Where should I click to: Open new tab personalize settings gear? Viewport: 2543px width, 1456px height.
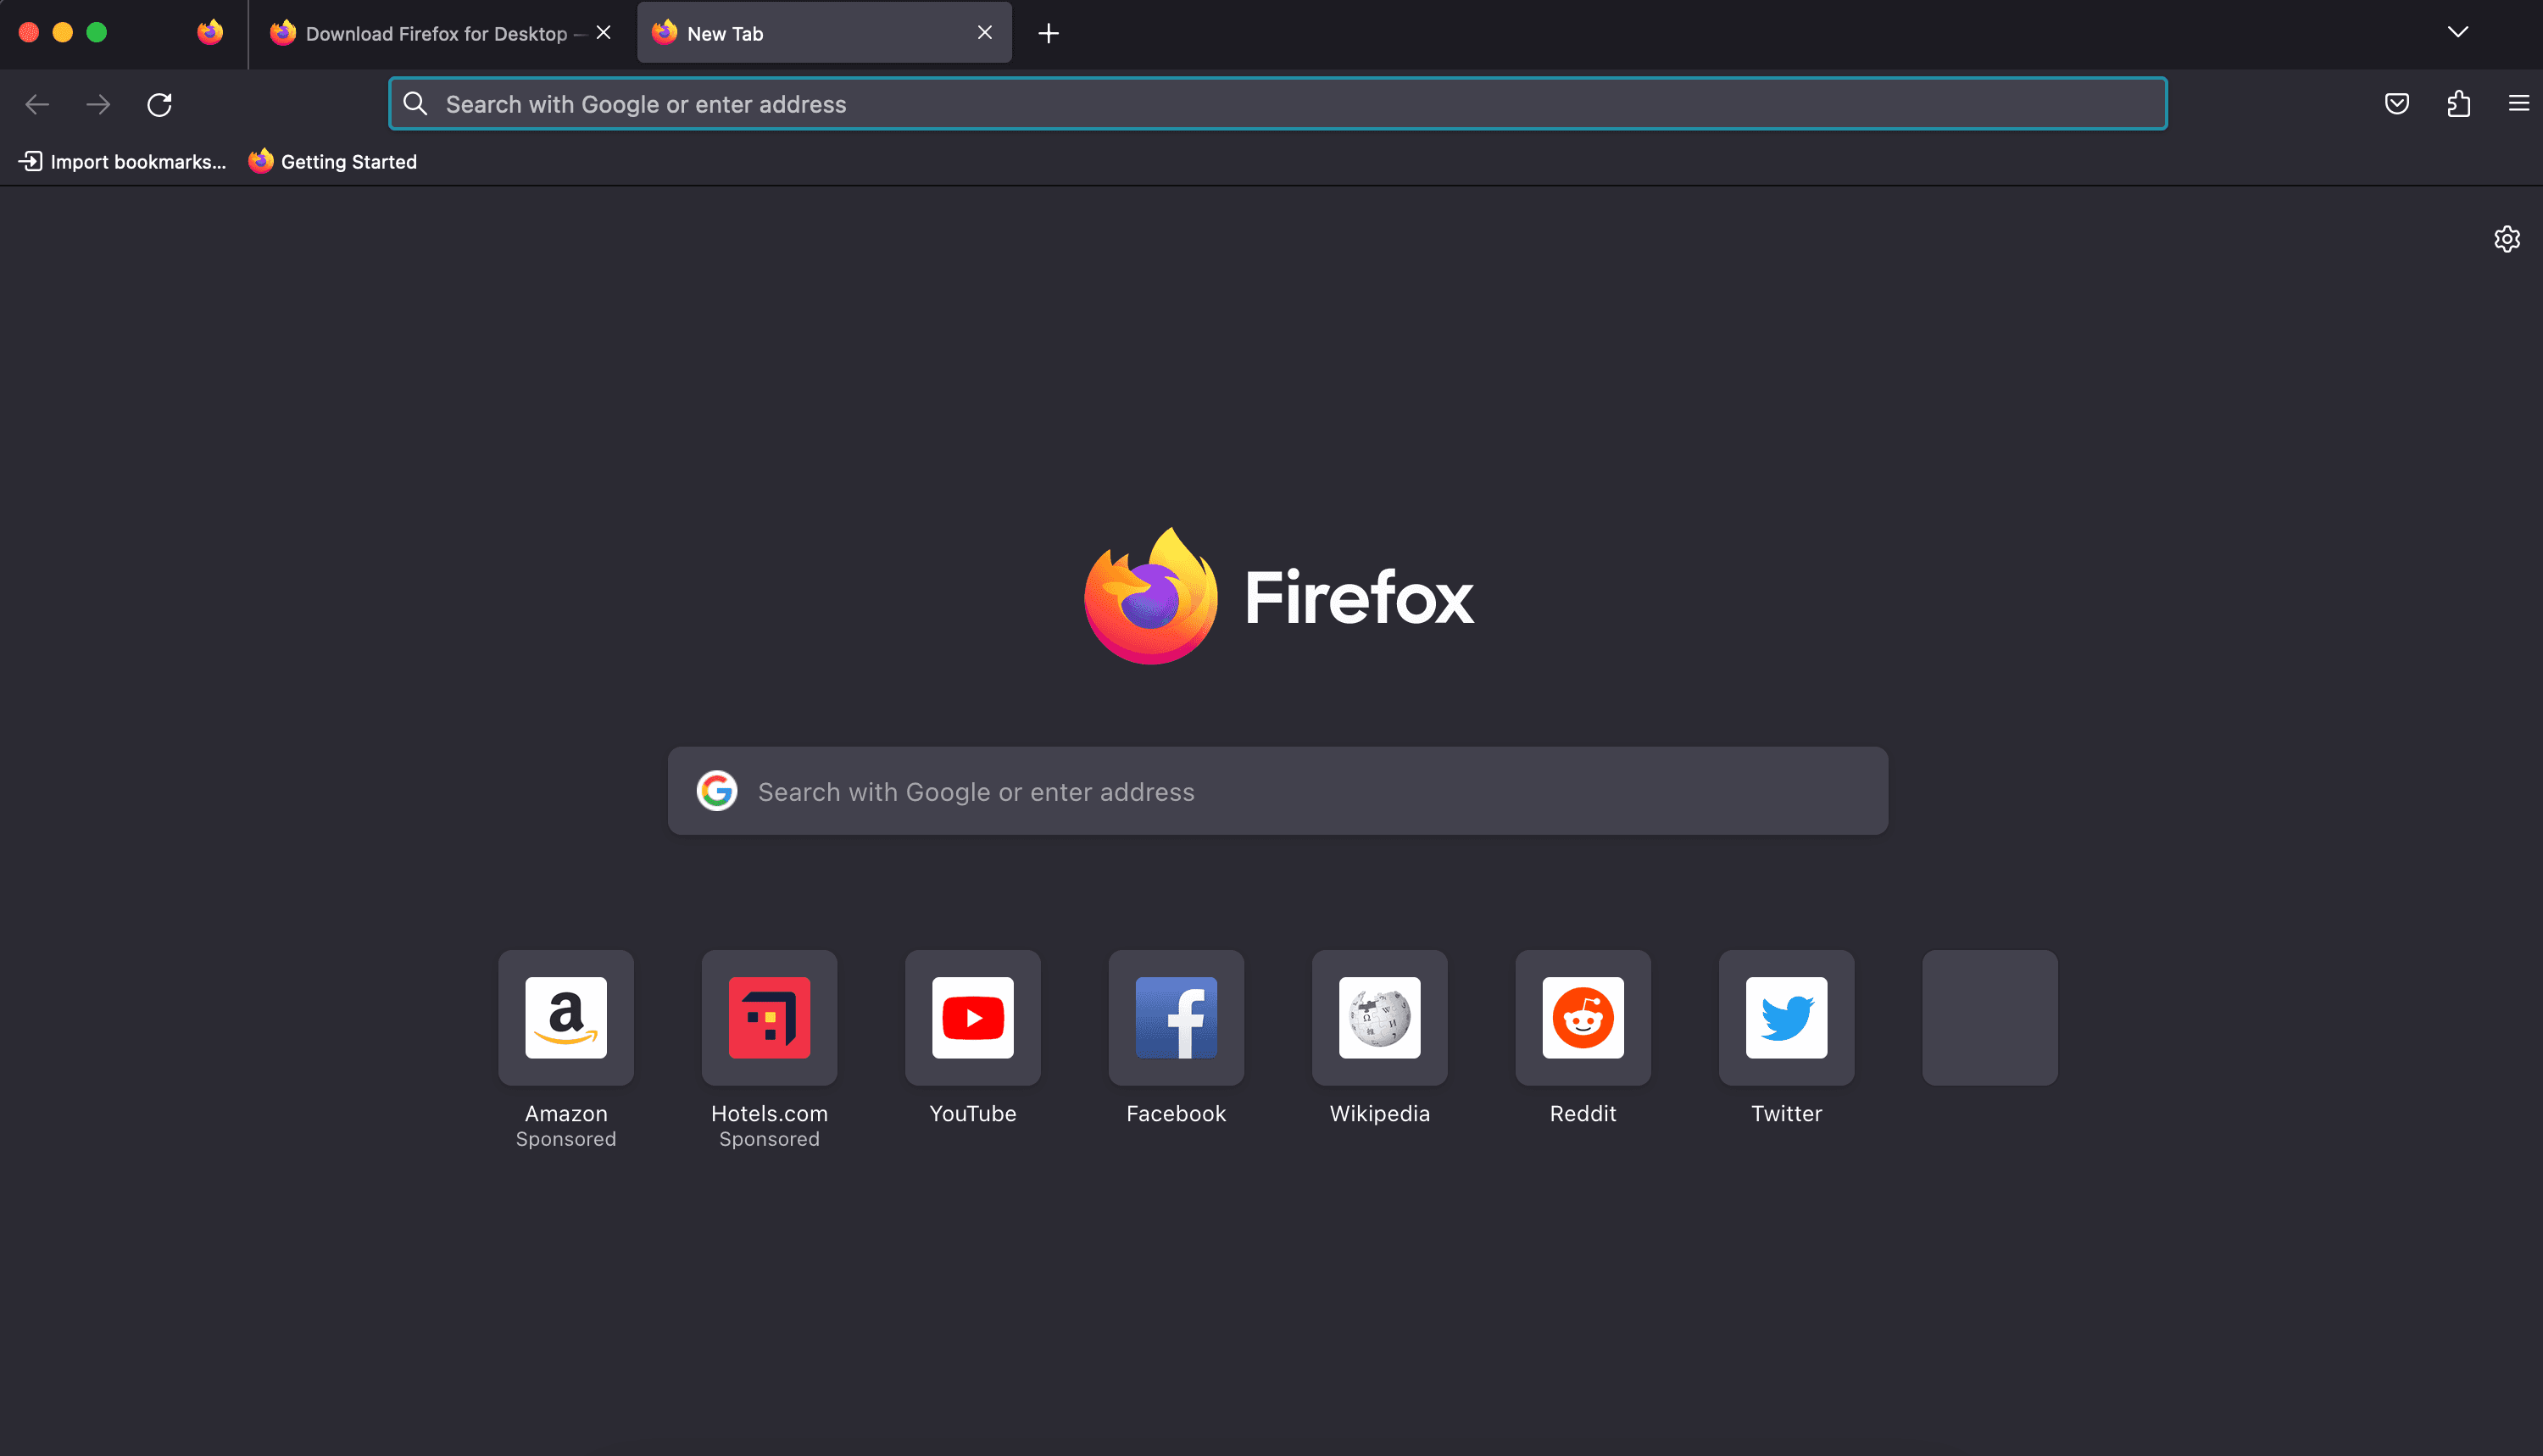coord(2506,239)
